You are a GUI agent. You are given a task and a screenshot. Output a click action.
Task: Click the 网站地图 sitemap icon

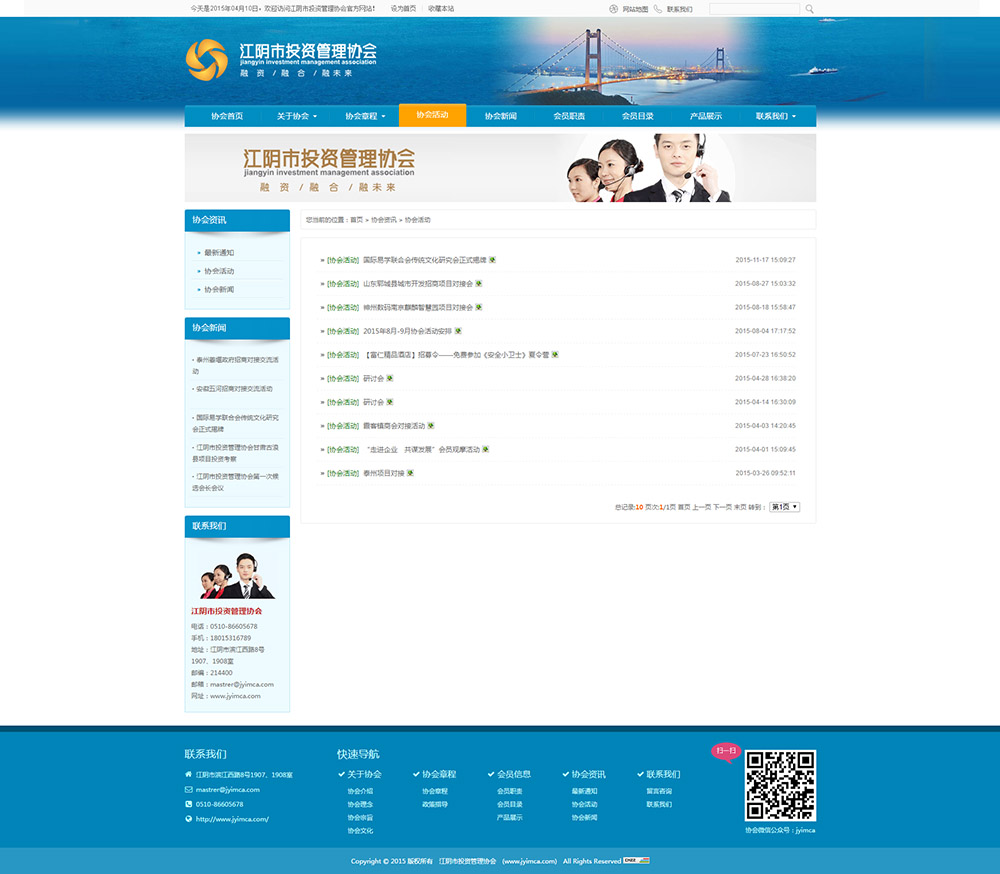pyautogui.click(x=614, y=9)
